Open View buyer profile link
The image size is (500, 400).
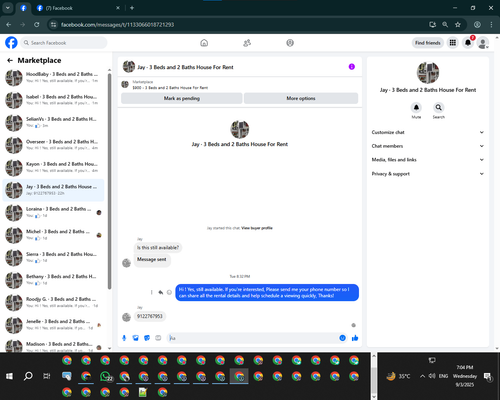point(257,228)
